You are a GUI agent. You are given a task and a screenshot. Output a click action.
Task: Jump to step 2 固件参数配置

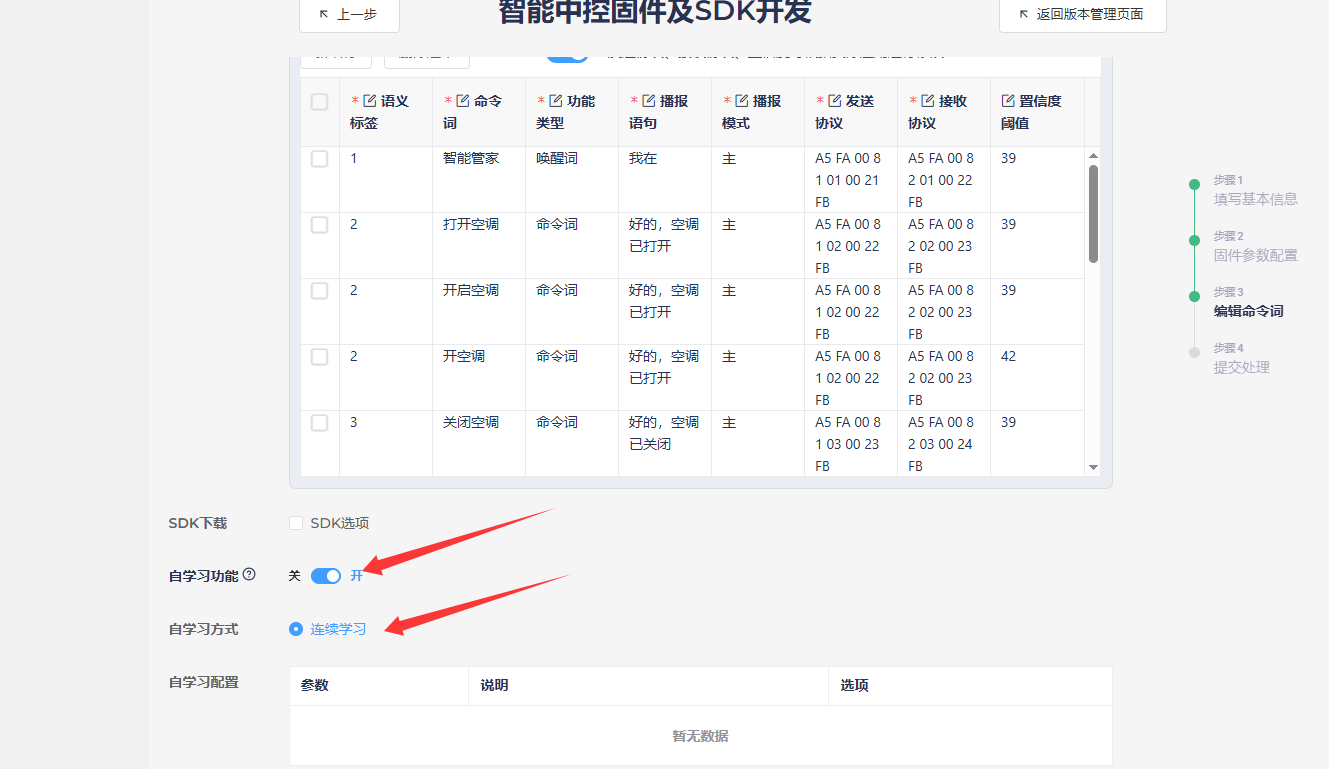tap(1255, 255)
